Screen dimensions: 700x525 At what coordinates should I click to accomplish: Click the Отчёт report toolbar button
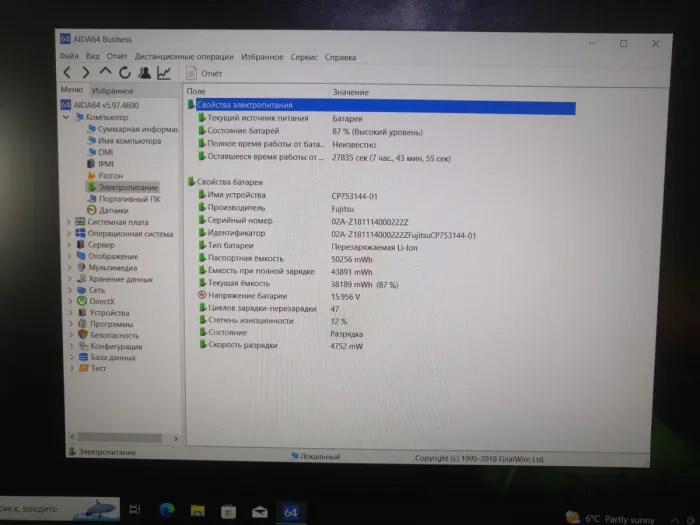pyautogui.click(x=205, y=73)
